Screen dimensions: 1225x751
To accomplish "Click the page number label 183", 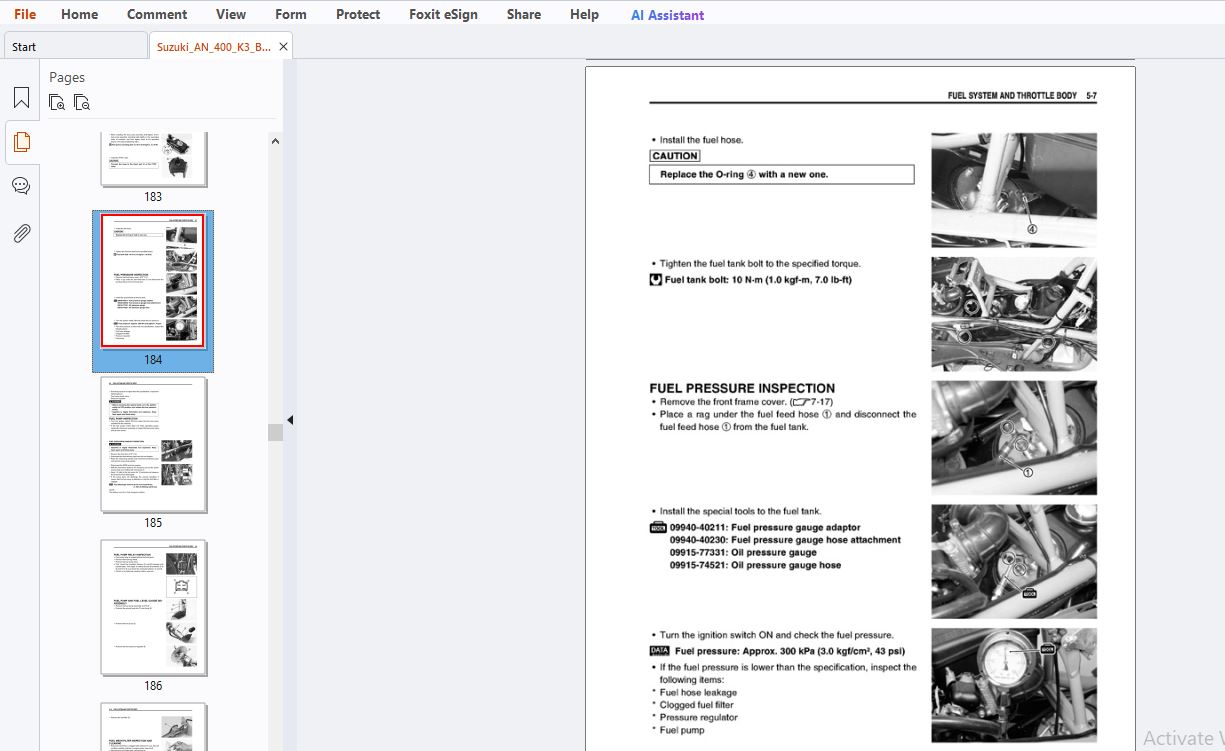I will [x=153, y=197].
